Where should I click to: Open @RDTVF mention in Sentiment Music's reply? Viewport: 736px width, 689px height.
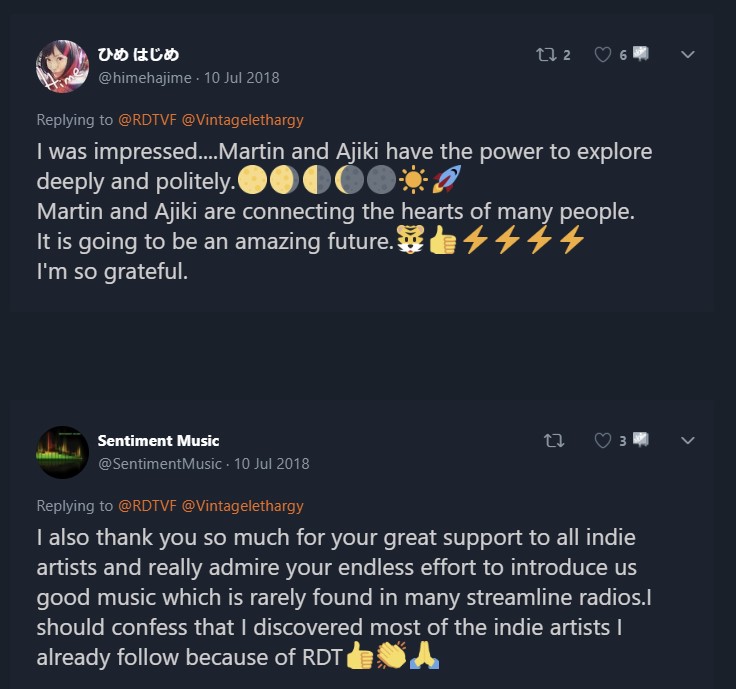click(147, 505)
